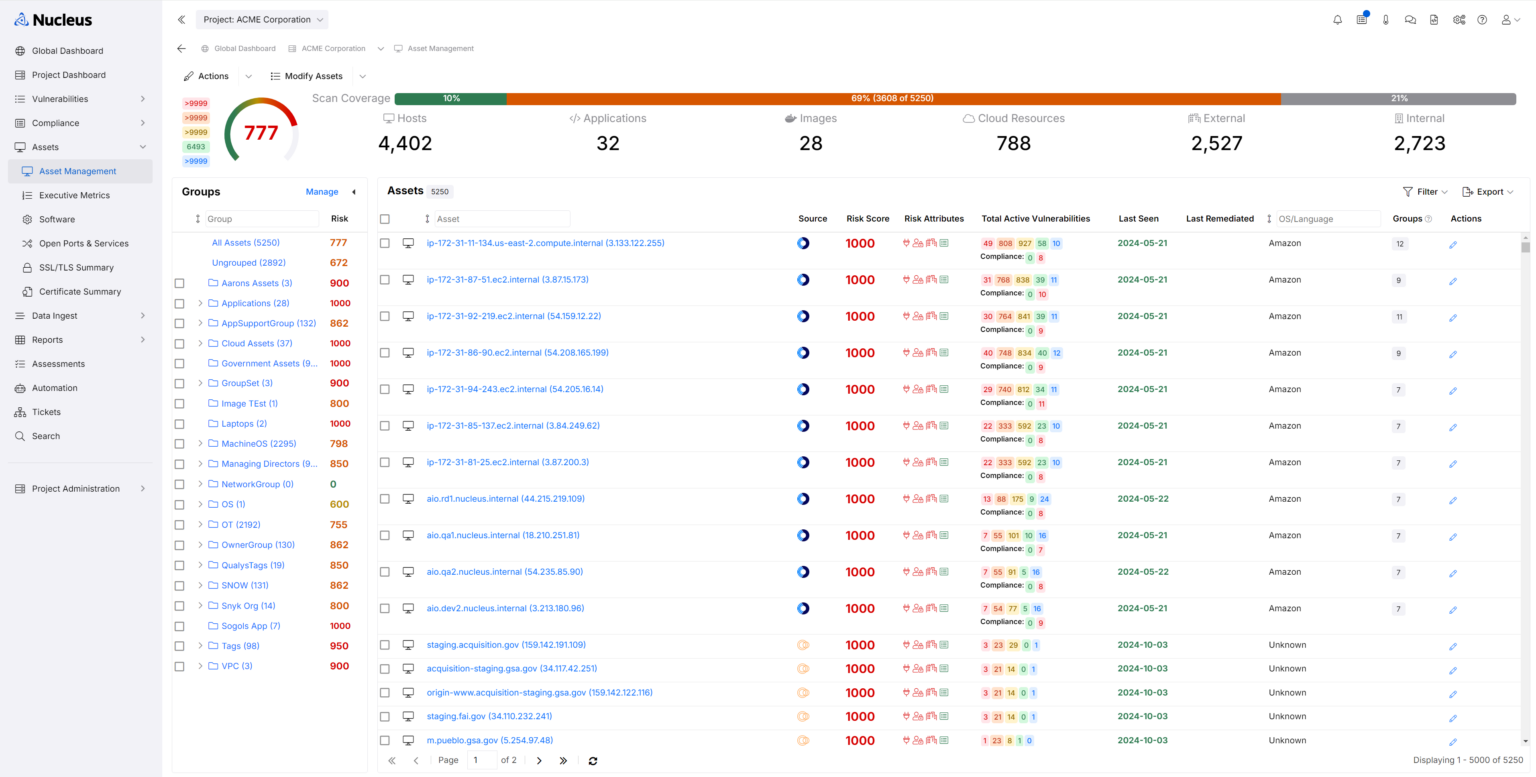Viewport: 1536px width, 777px height.
Task: Refresh the asset list with the reload icon
Action: click(x=592, y=760)
